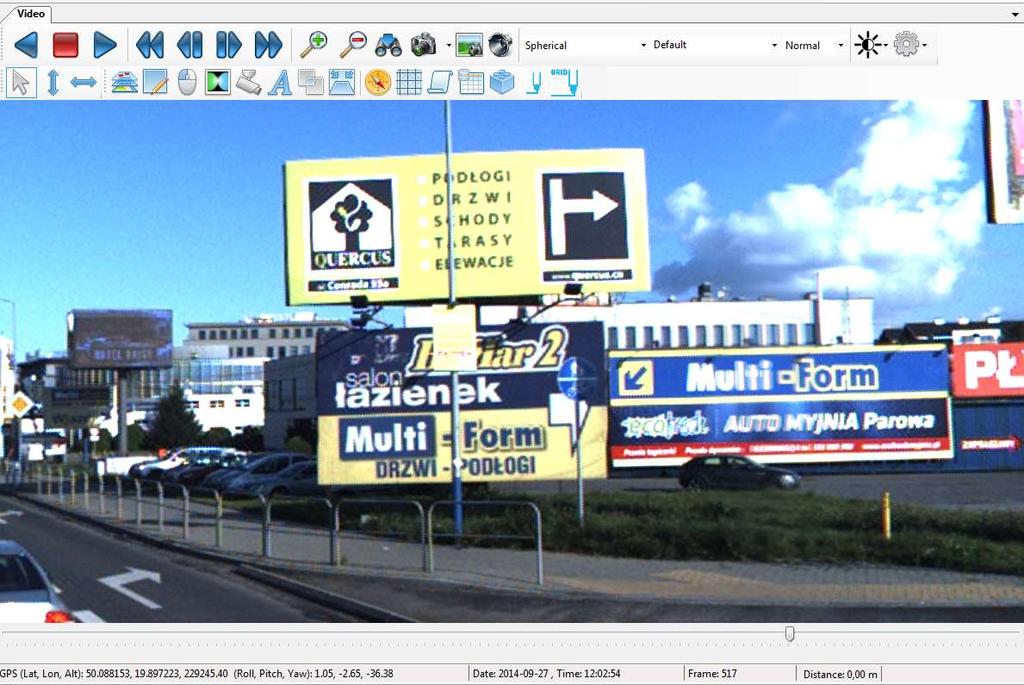Click the Date 2014-09-27 status entry
The height and width of the screenshot is (685, 1024).
click(547, 673)
